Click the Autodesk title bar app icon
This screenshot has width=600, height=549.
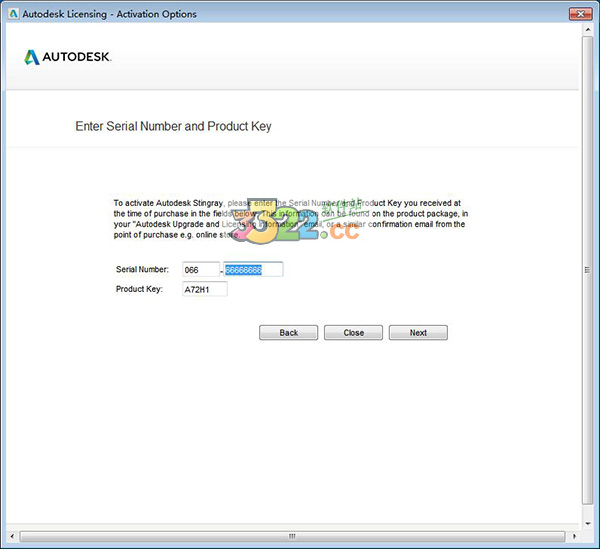point(13,14)
